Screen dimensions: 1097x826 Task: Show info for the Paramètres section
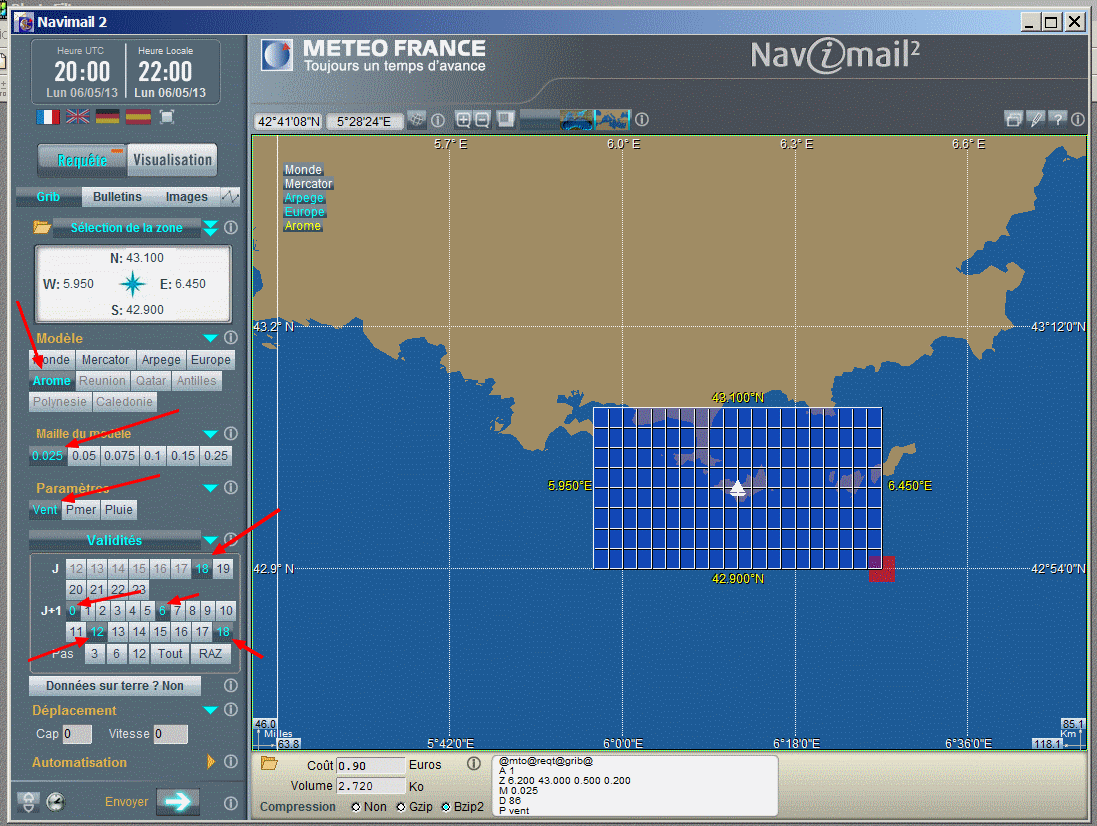pos(231,487)
